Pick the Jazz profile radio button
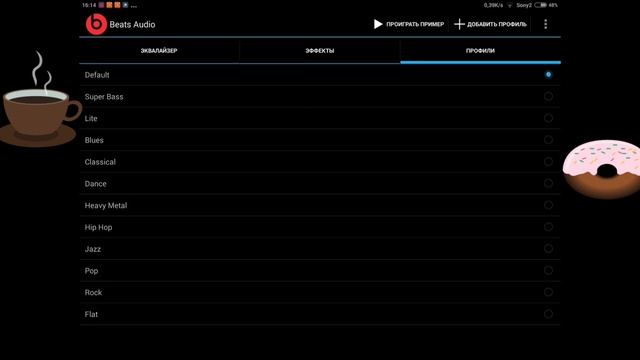This screenshot has height=360, width=640. click(548, 249)
